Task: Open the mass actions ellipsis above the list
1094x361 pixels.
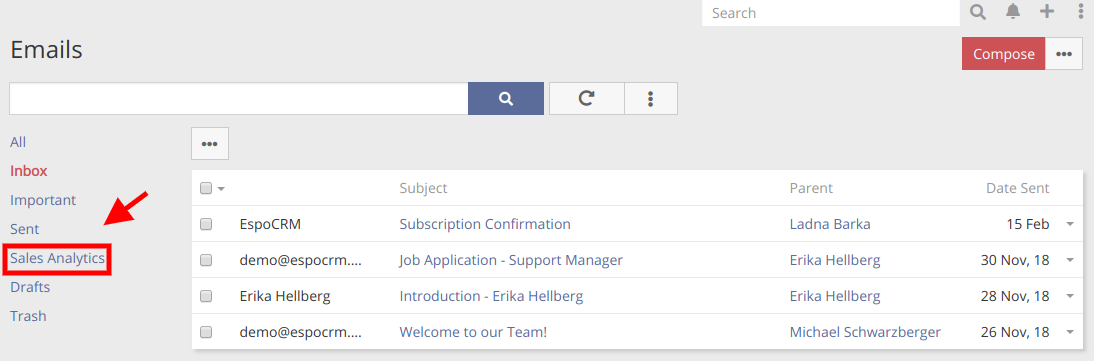Action: coord(209,144)
